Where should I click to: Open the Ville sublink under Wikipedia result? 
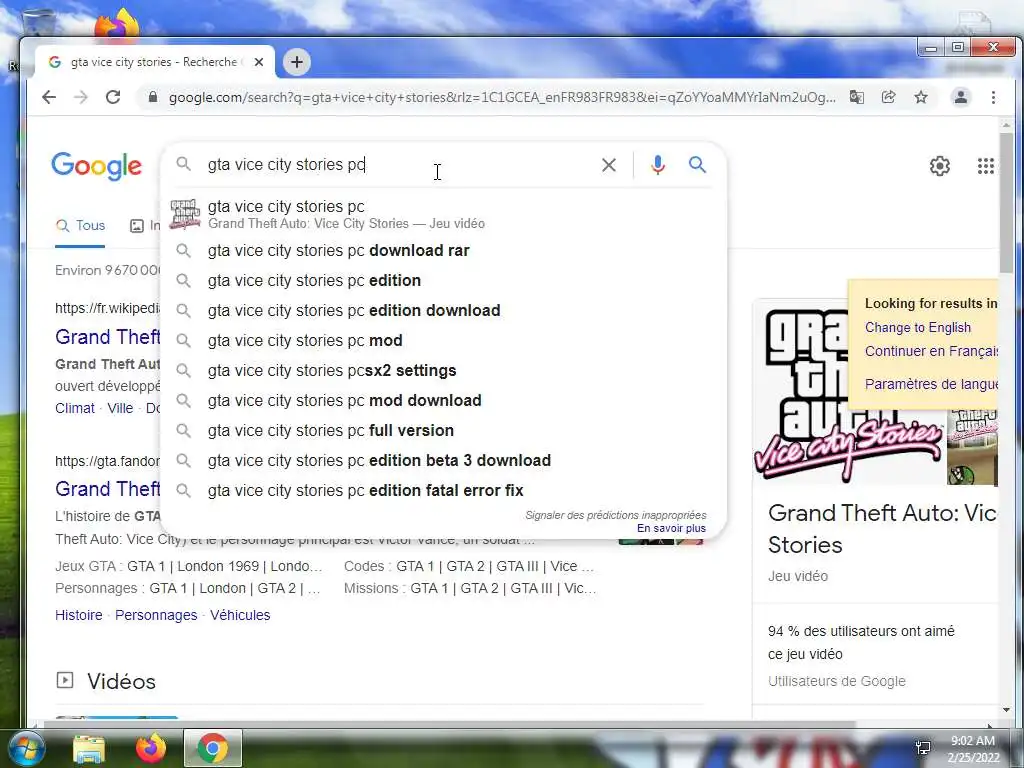pos(120,408)
